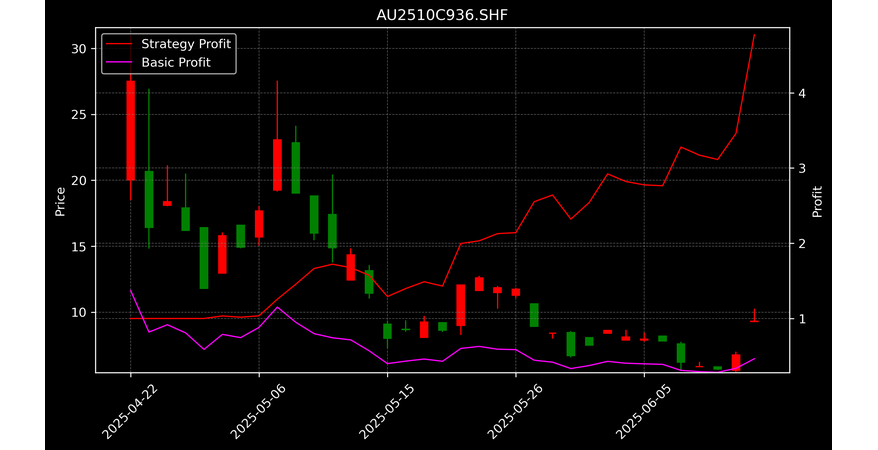878x450 pixels.
Task: Click the magenta Basic Profit legend line
Action: 119,62
